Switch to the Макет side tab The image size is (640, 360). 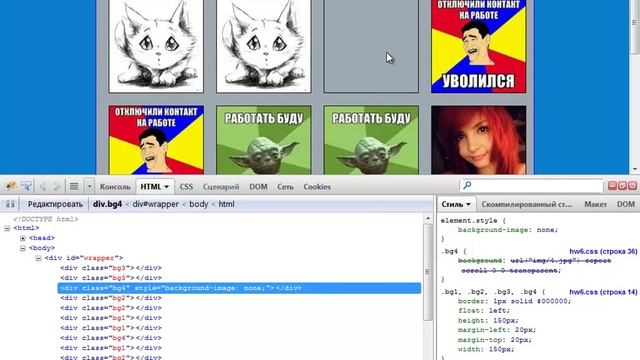click(595, 204)
